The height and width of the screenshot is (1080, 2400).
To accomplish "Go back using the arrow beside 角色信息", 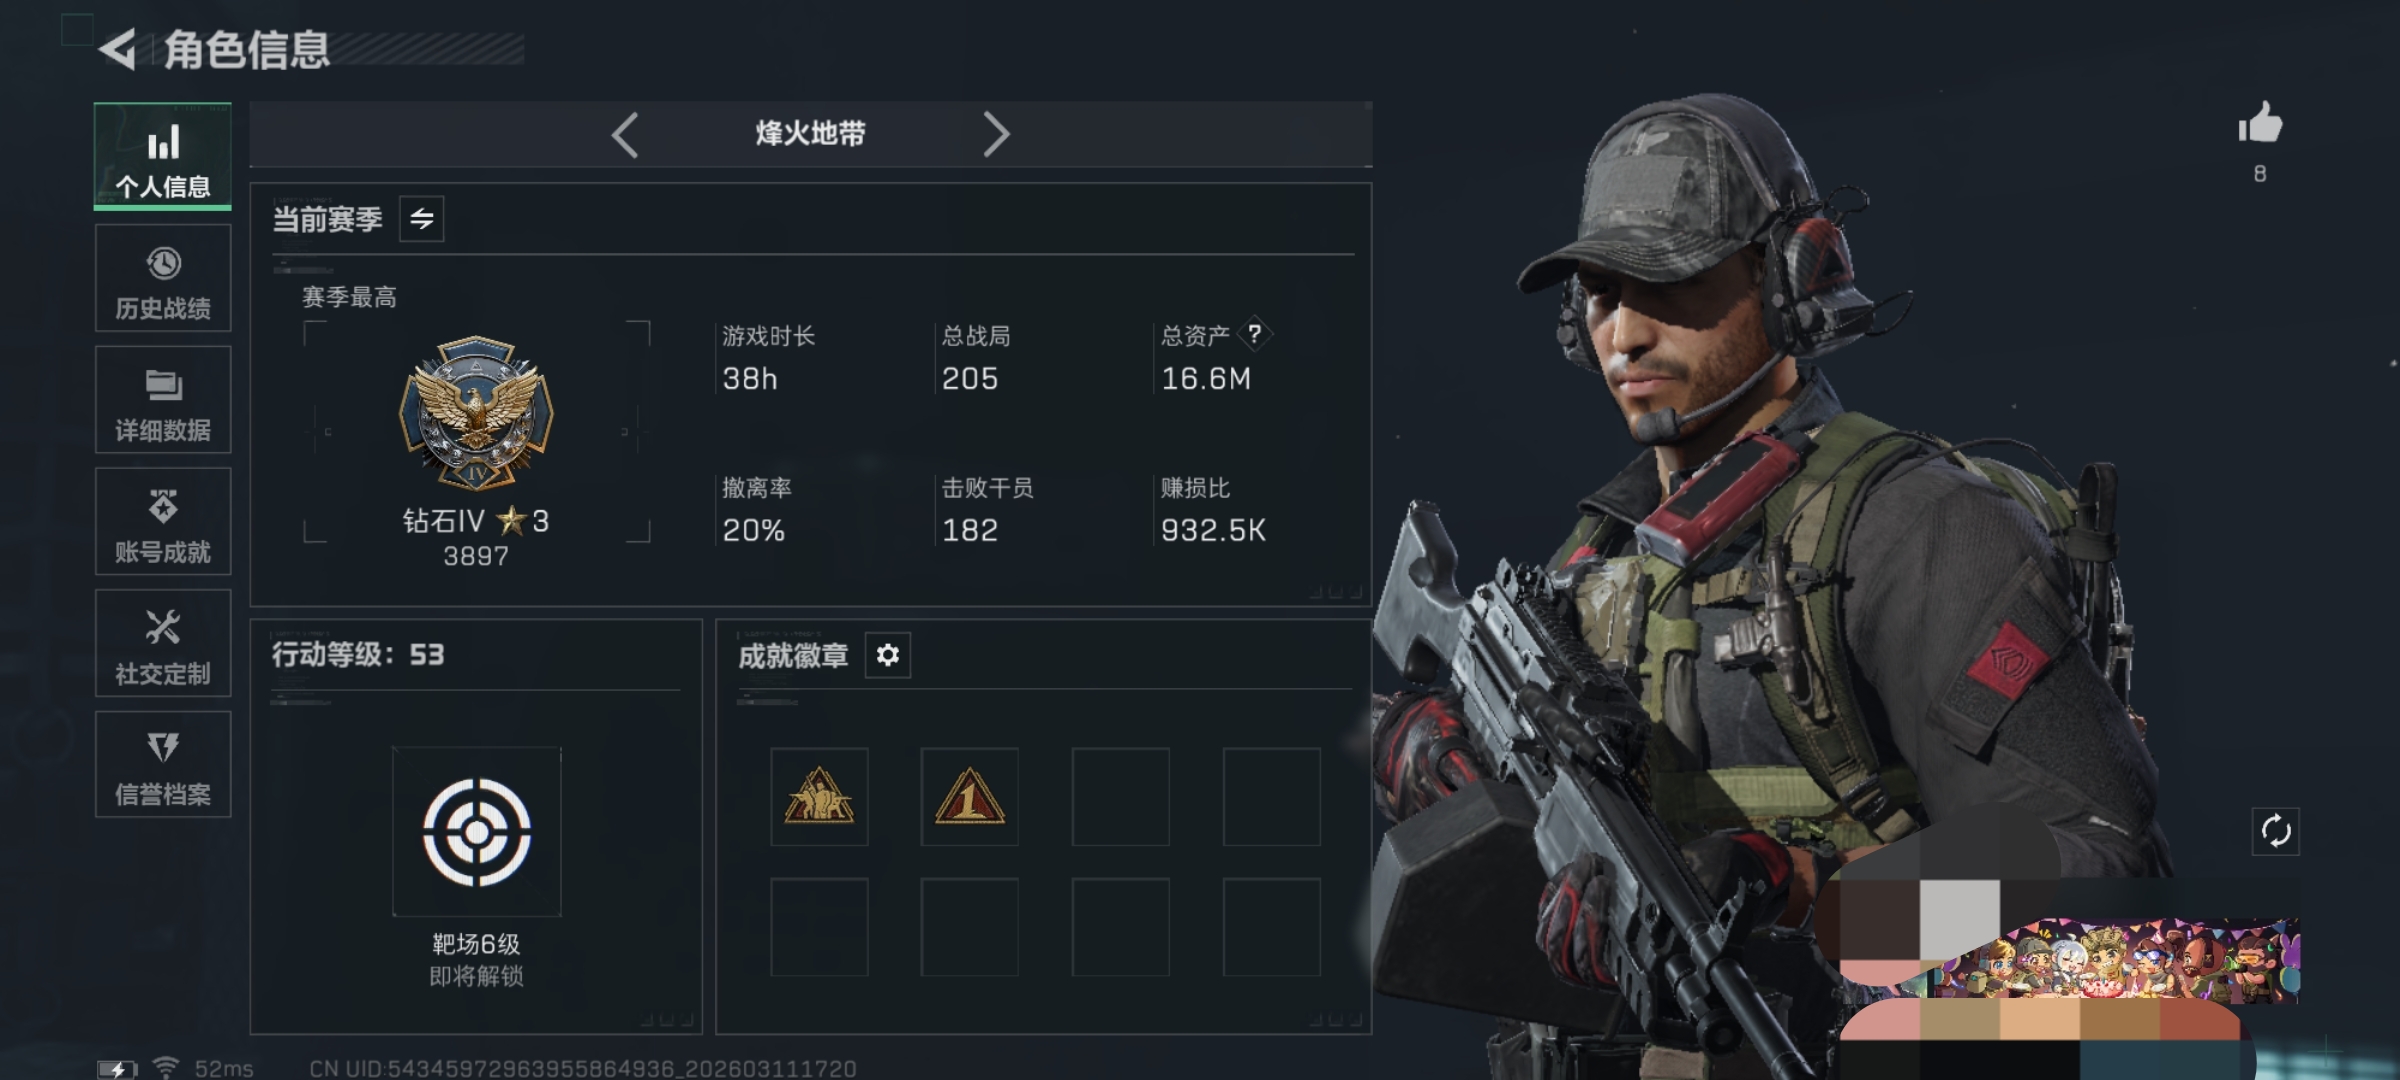I will point(118,50).
